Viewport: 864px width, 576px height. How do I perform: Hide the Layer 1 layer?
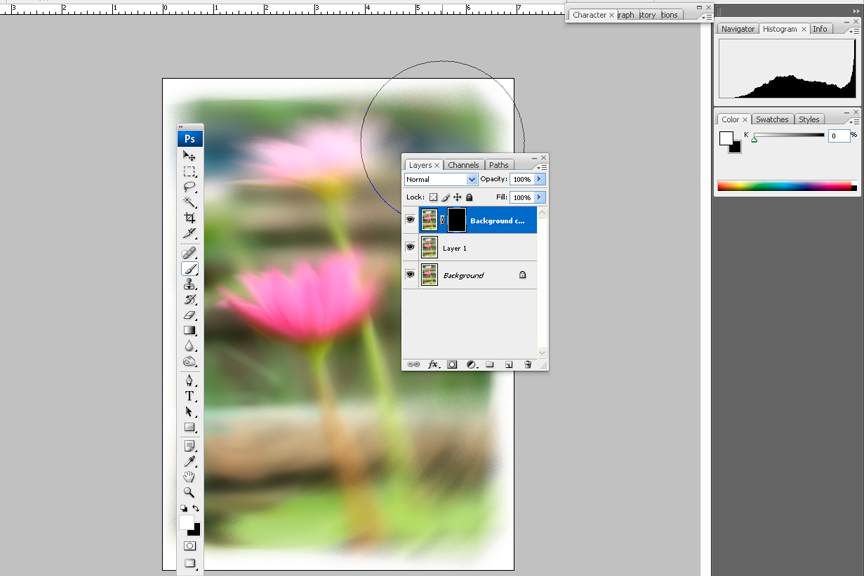point(410,247)
